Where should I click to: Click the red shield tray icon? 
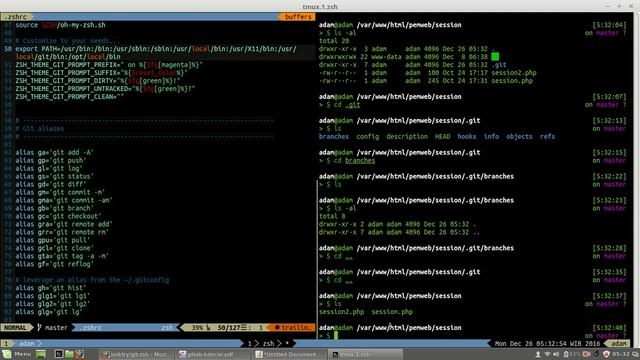[x=607, y=354]
